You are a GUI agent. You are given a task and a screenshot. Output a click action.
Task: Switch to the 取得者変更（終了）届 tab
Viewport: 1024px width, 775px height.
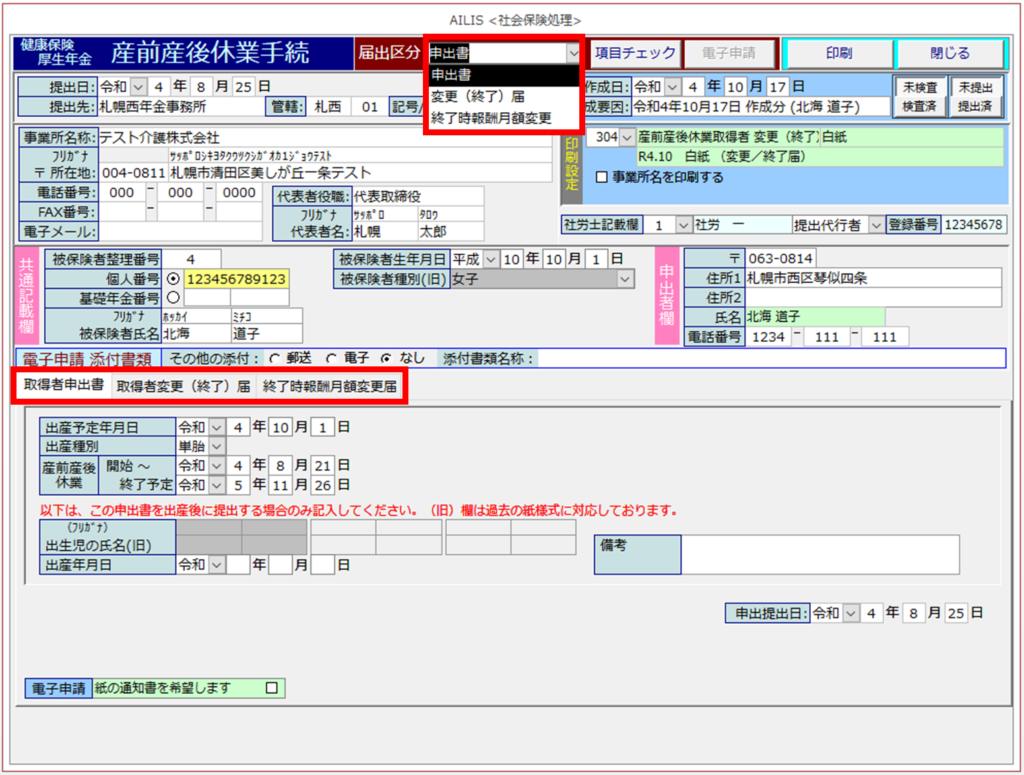click(x=183, y=386)
